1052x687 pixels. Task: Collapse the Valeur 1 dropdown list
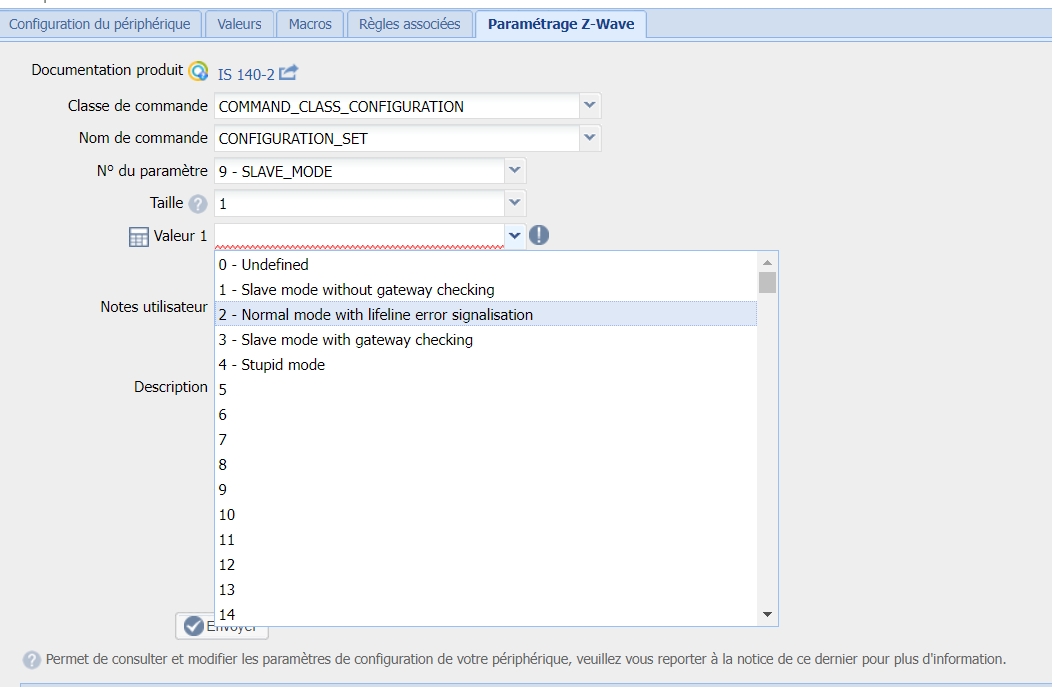coord(515,236)
